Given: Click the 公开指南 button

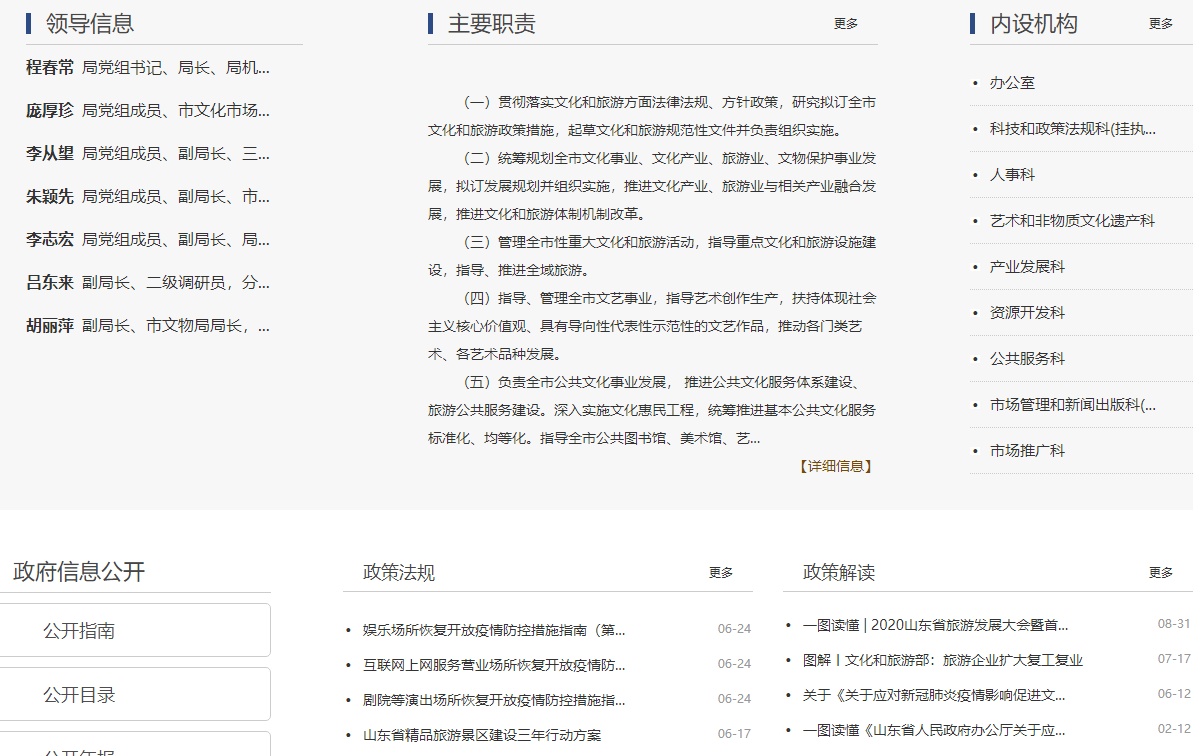Looking at the screenshot, I should click(x=134, y=631).
